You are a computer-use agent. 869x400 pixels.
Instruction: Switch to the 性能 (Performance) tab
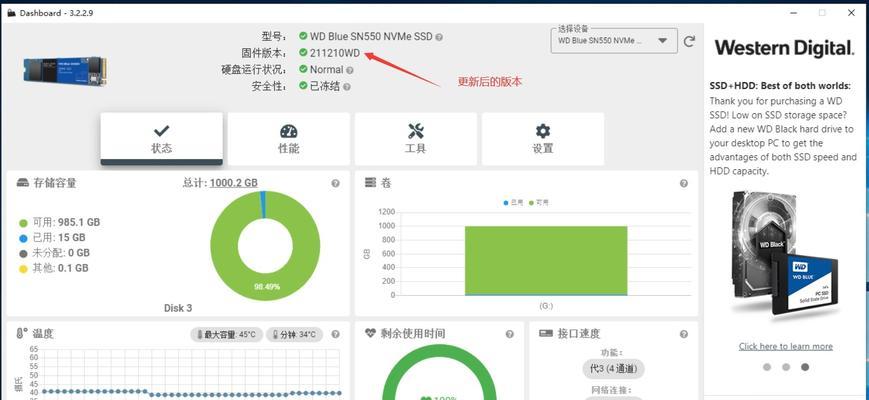coord(289,139)
